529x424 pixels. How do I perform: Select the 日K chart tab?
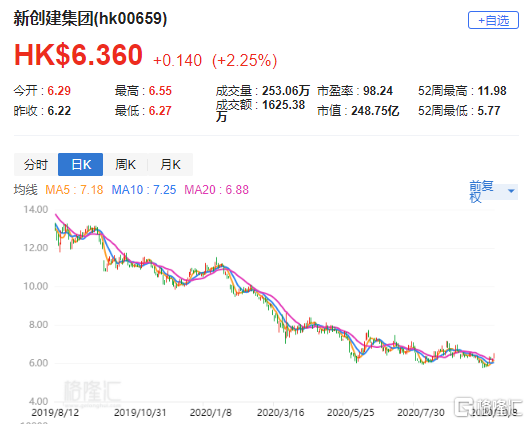[x=81, y=165]
